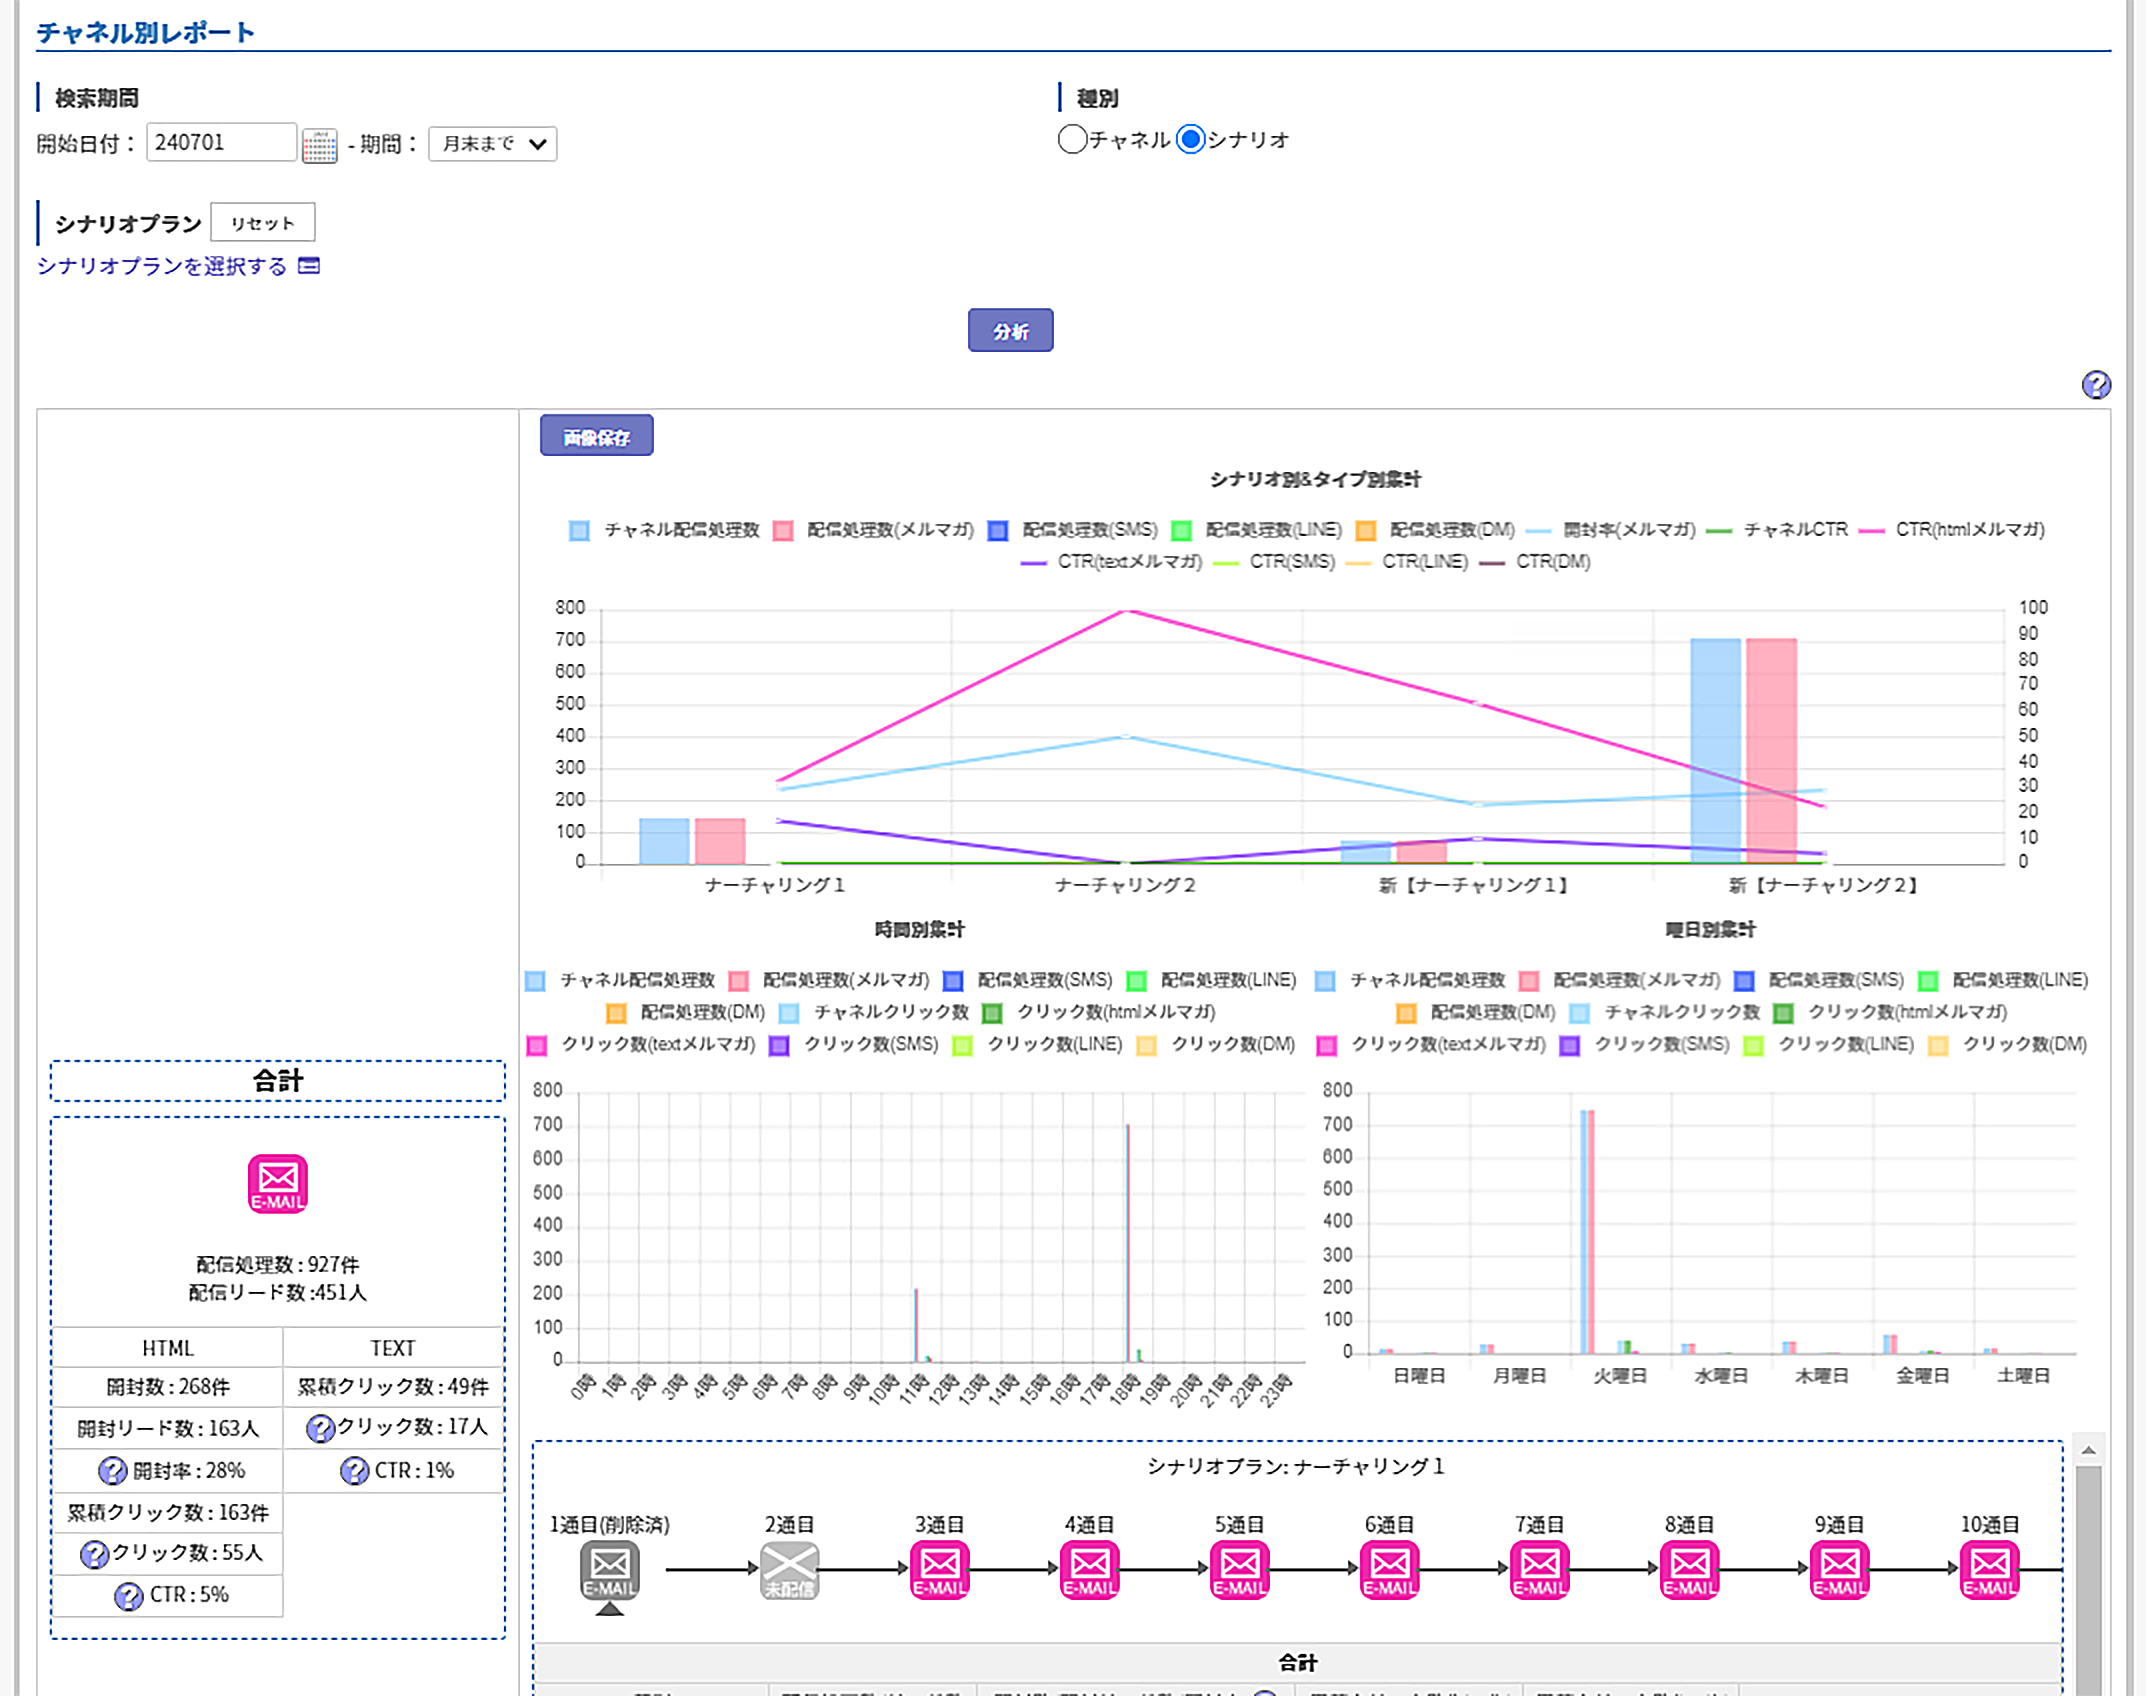2146x1696 pixels.
Task: Click the 3通目 E-MAIL step icon
Action: (x=939, y=1569)
